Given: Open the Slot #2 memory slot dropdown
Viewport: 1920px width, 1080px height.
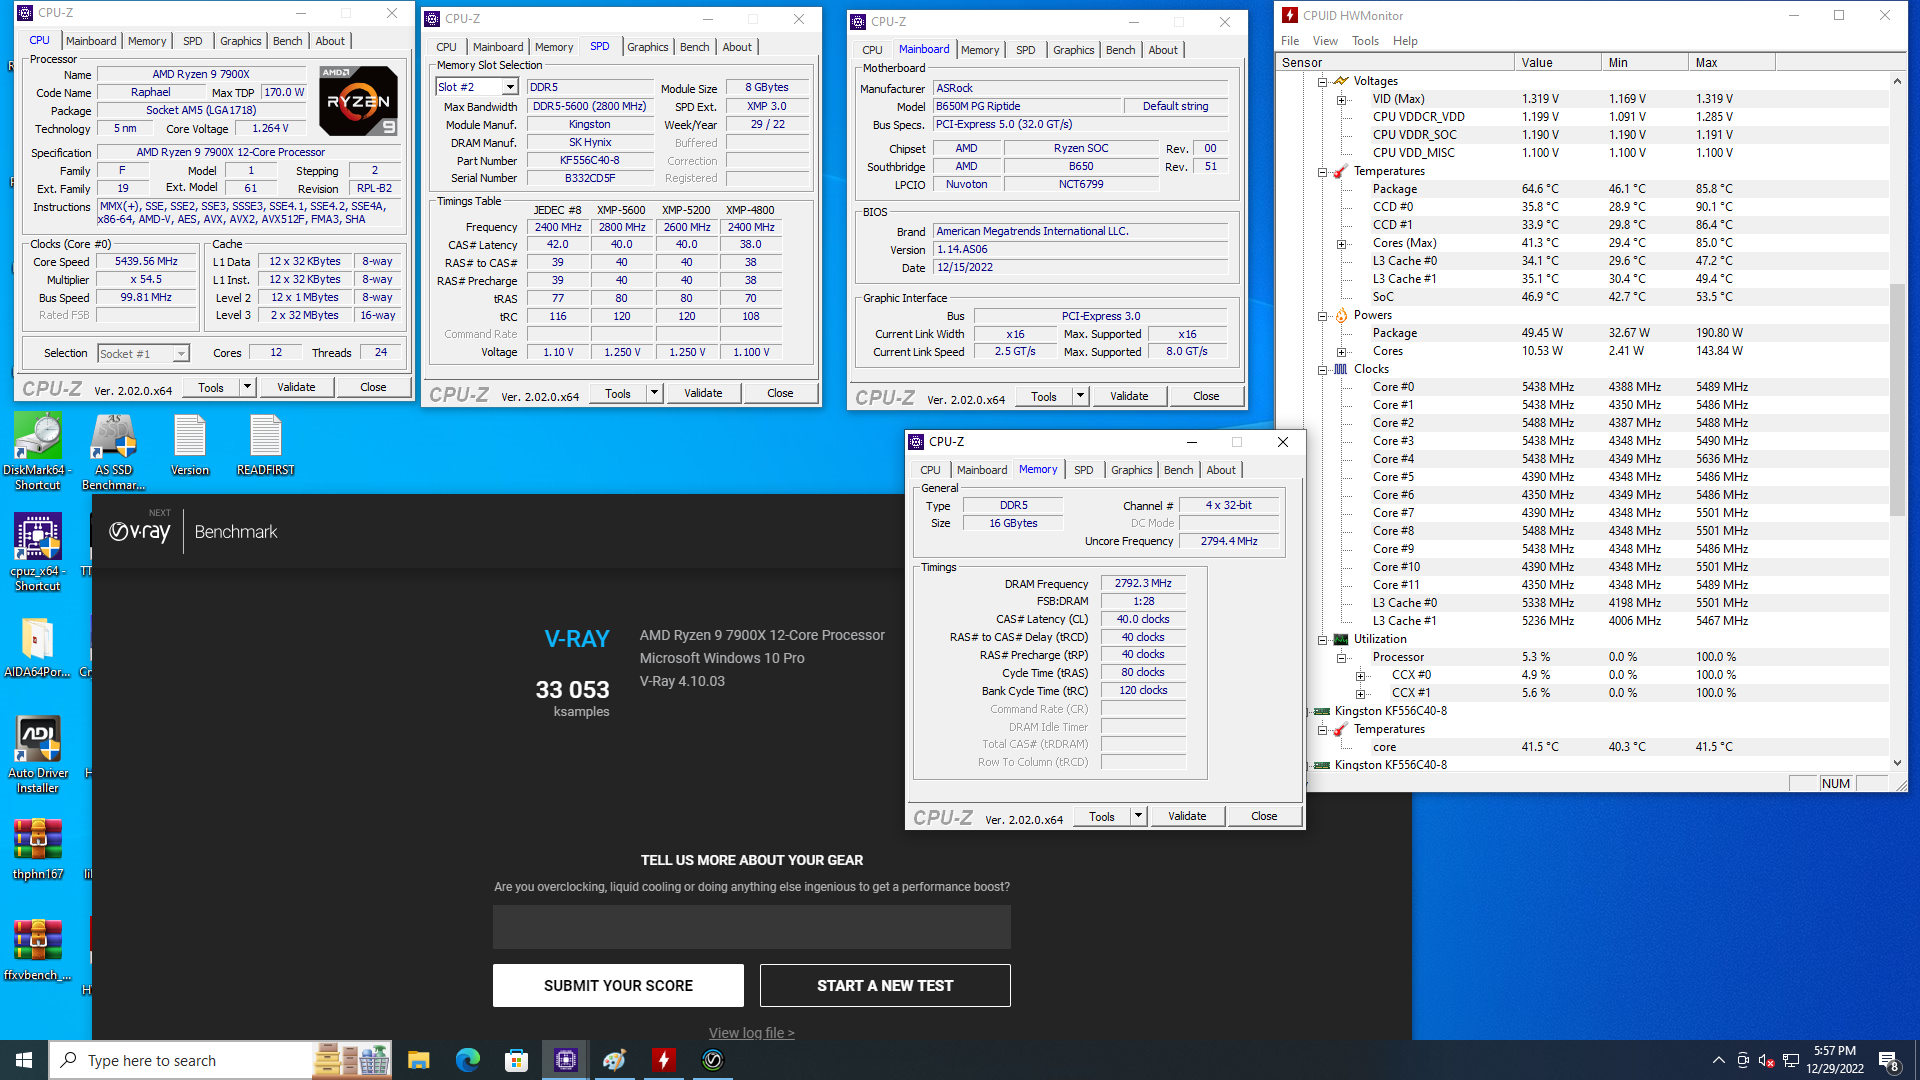Looking at the screenshot, I should pos(510,87).
